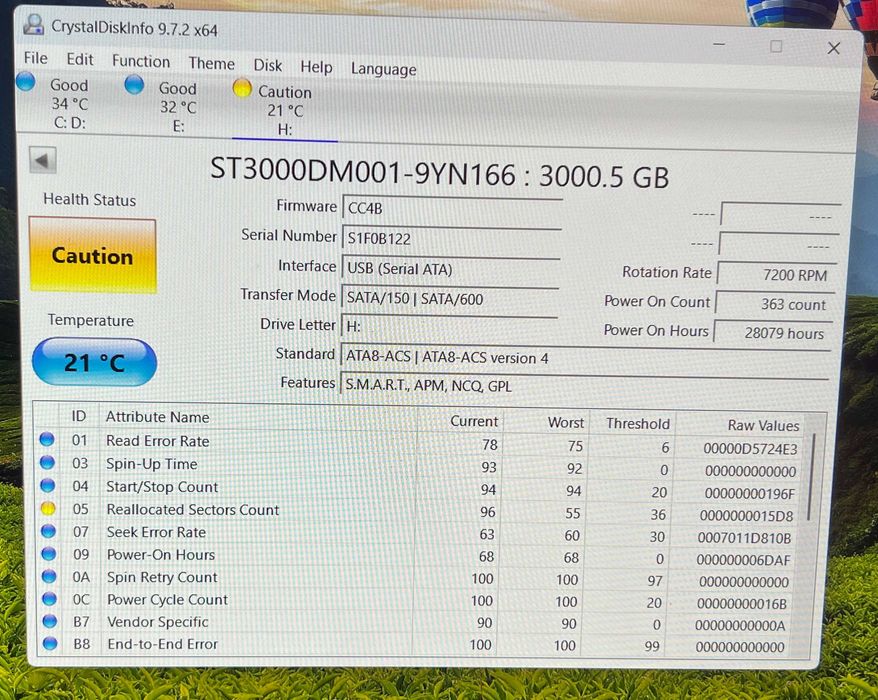Click the Raw Values column header
The height and width of the screenshot is (700, 878).
[x=763, y=426]
